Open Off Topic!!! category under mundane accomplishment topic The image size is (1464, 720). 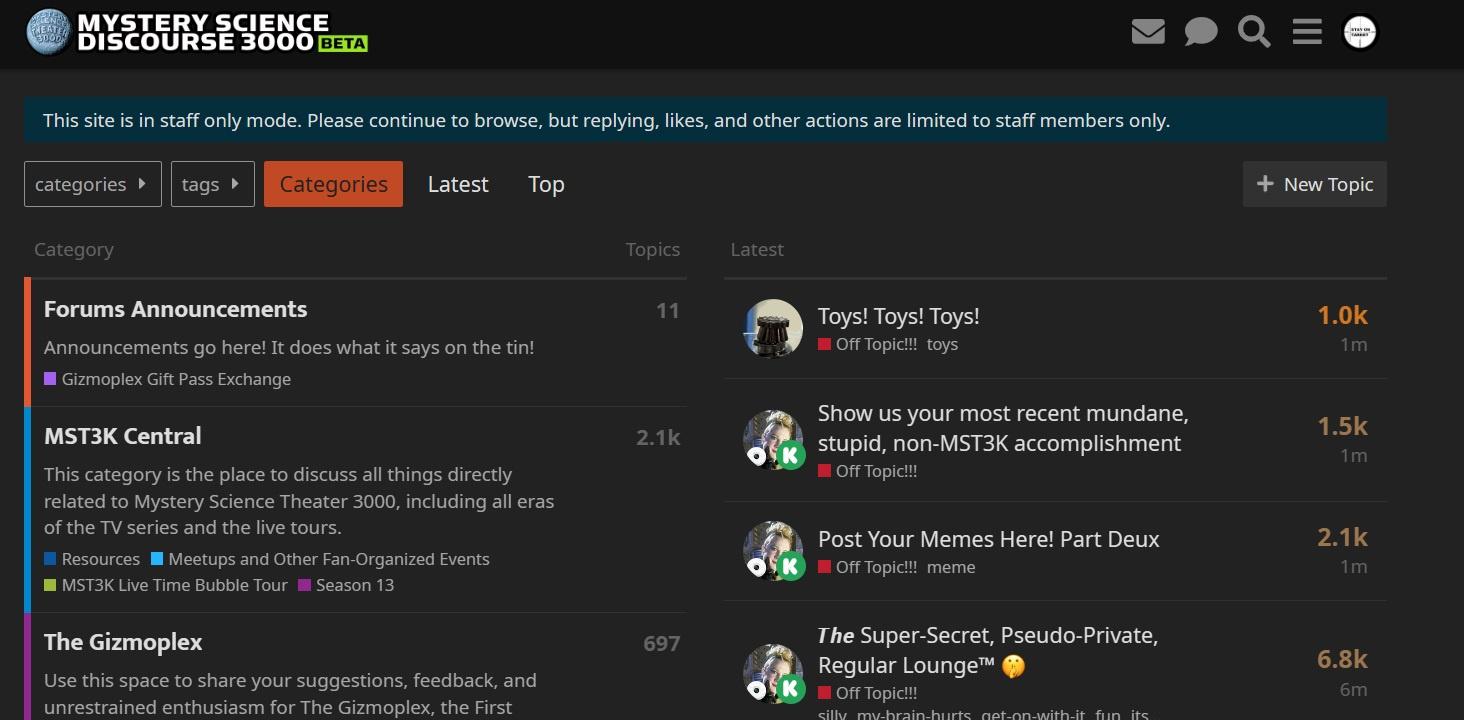(868, 471)
